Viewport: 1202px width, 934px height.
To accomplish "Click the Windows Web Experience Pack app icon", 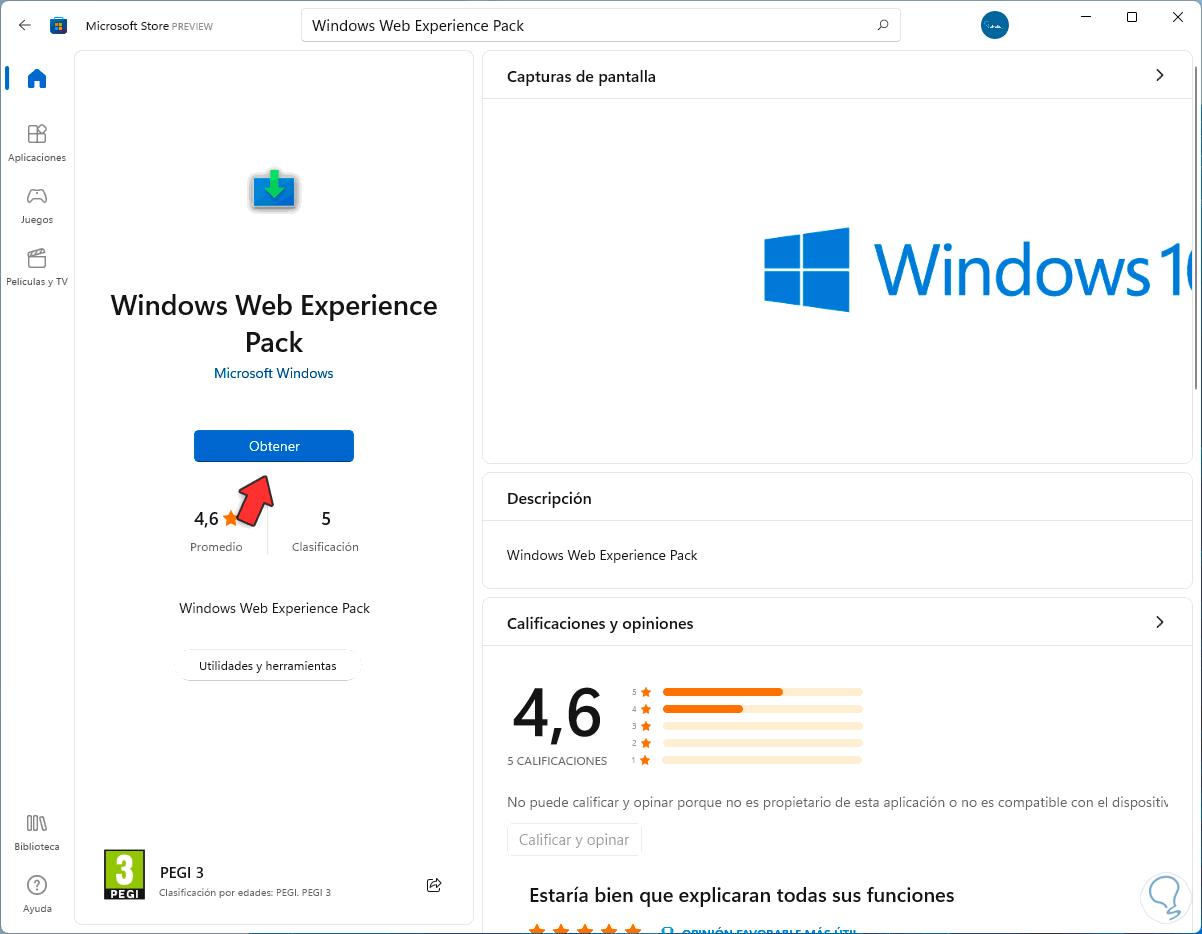I will pos(274,189).
